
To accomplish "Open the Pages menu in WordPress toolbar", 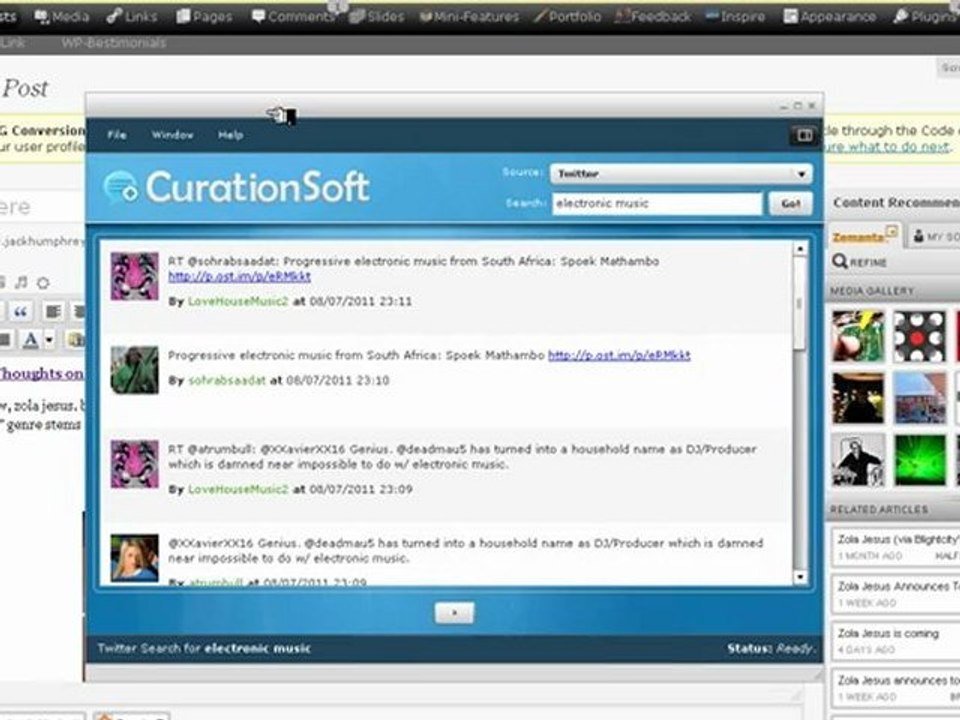I will 204,17.
